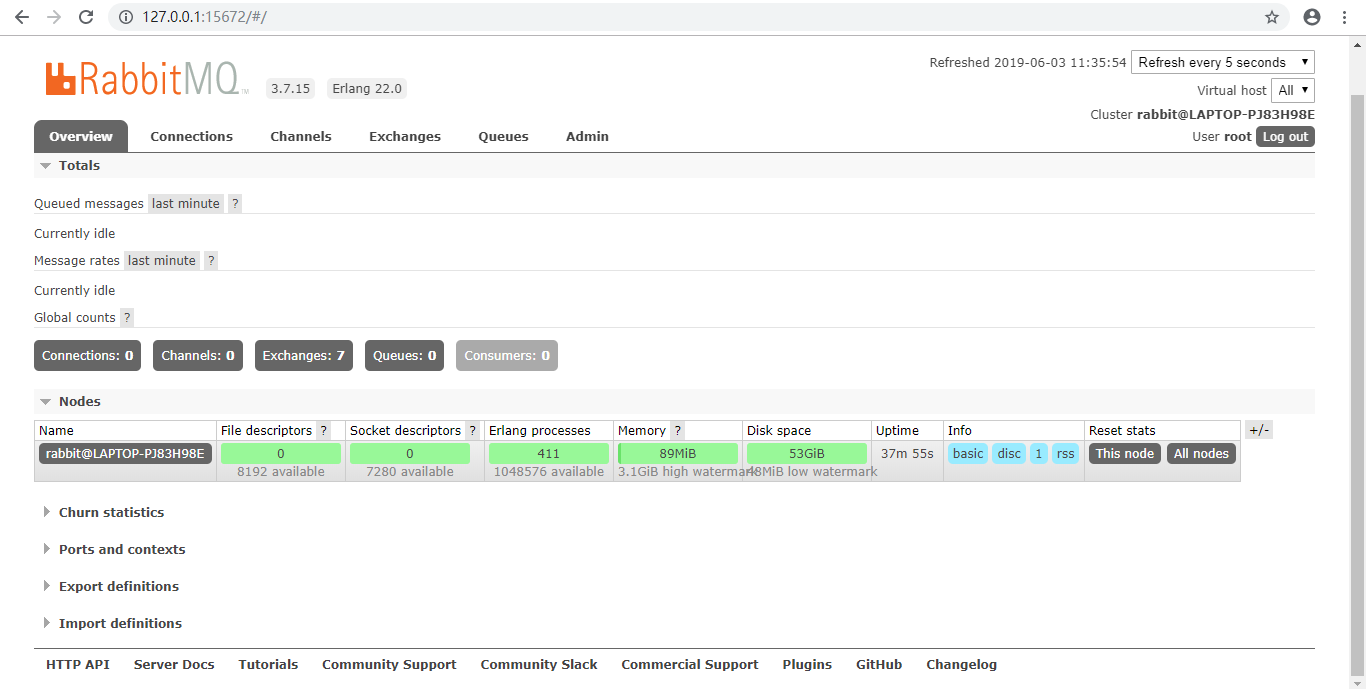Toggle table columns with +/- button
The image size is (1366, 689).
click(1259, 430)
